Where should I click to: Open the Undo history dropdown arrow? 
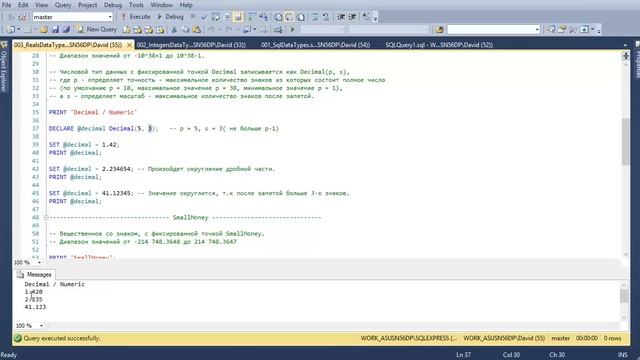coord(220,29)
